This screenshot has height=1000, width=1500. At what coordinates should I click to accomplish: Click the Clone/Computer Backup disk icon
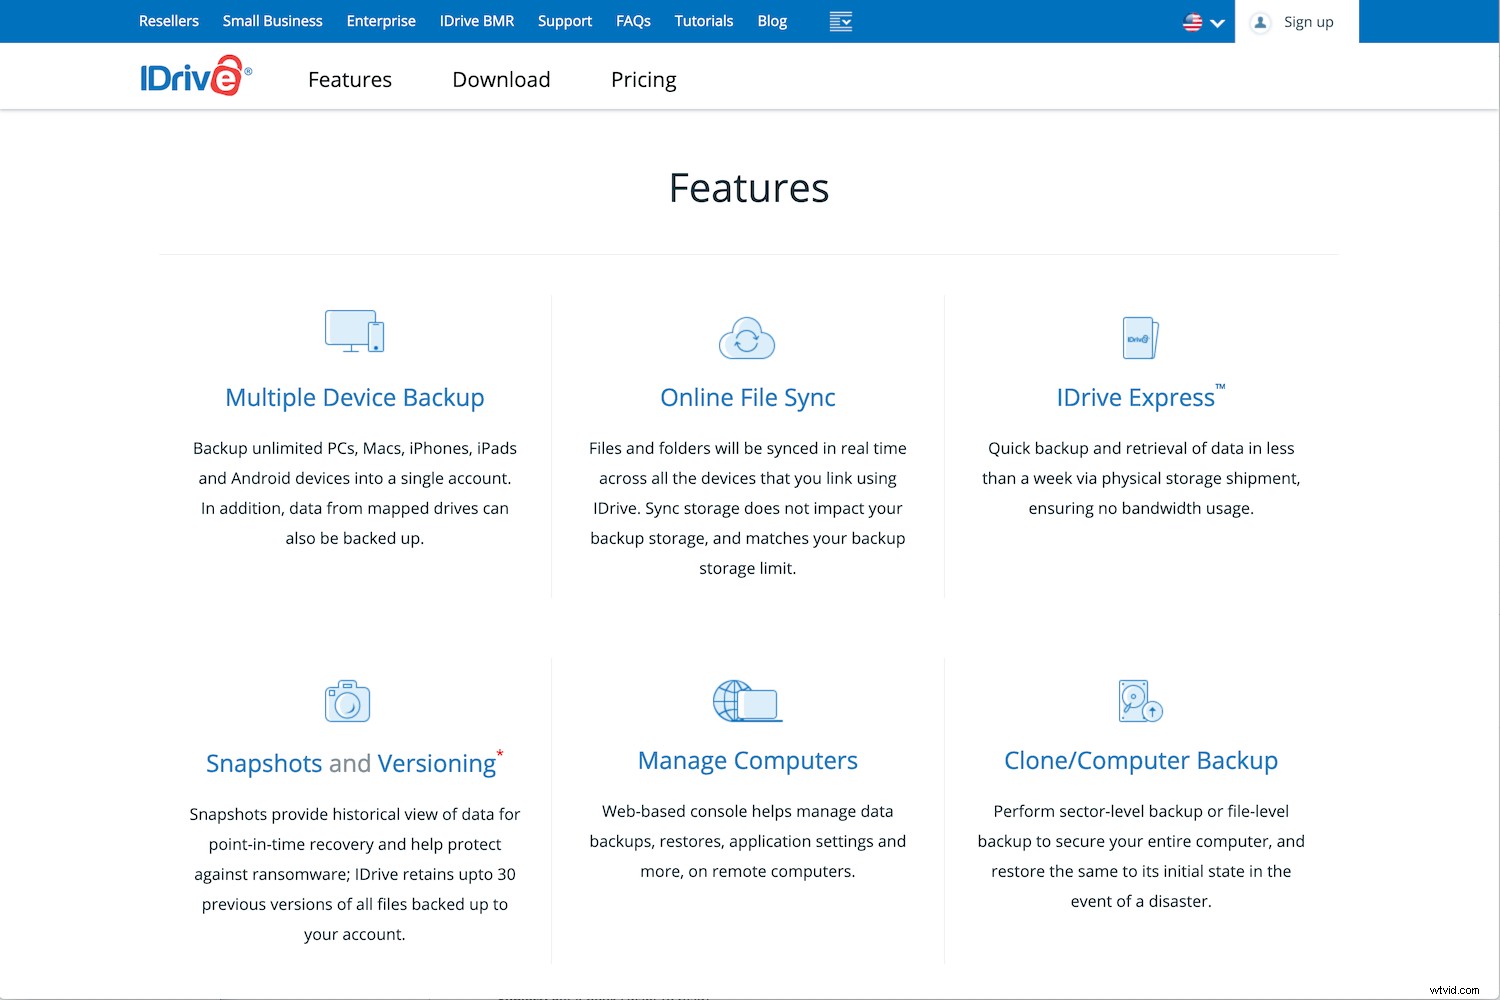tap(1140, 701)
